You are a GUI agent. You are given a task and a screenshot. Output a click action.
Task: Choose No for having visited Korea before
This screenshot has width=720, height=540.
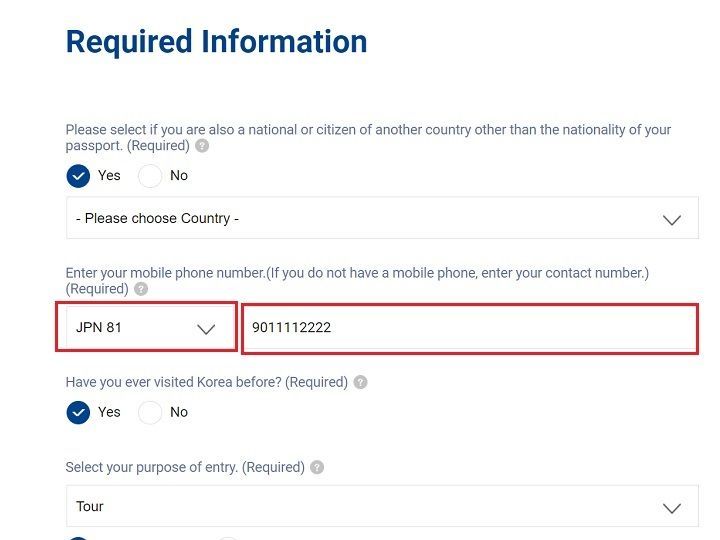point(150,412)
